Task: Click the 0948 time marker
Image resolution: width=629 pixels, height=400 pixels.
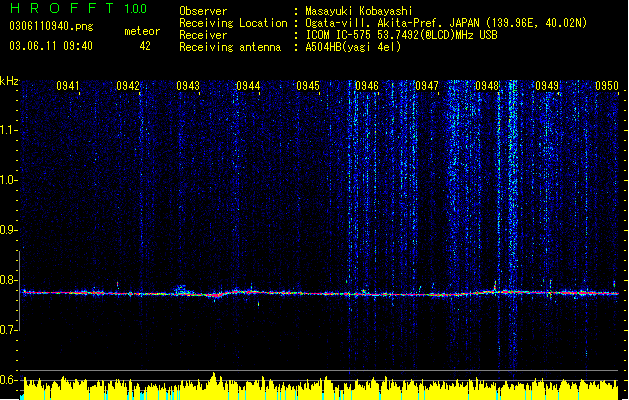Action: coord(487,86)
